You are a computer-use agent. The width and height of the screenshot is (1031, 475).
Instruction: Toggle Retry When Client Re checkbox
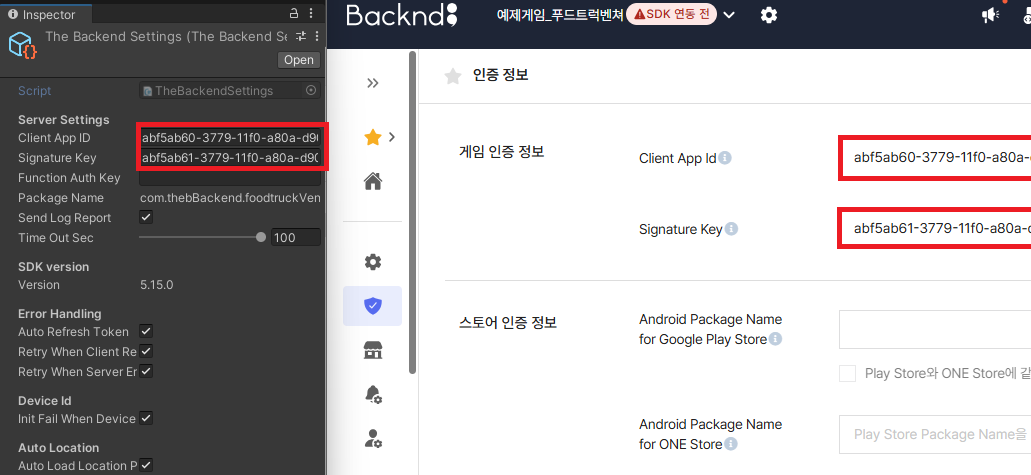click(x=146, y=351)
